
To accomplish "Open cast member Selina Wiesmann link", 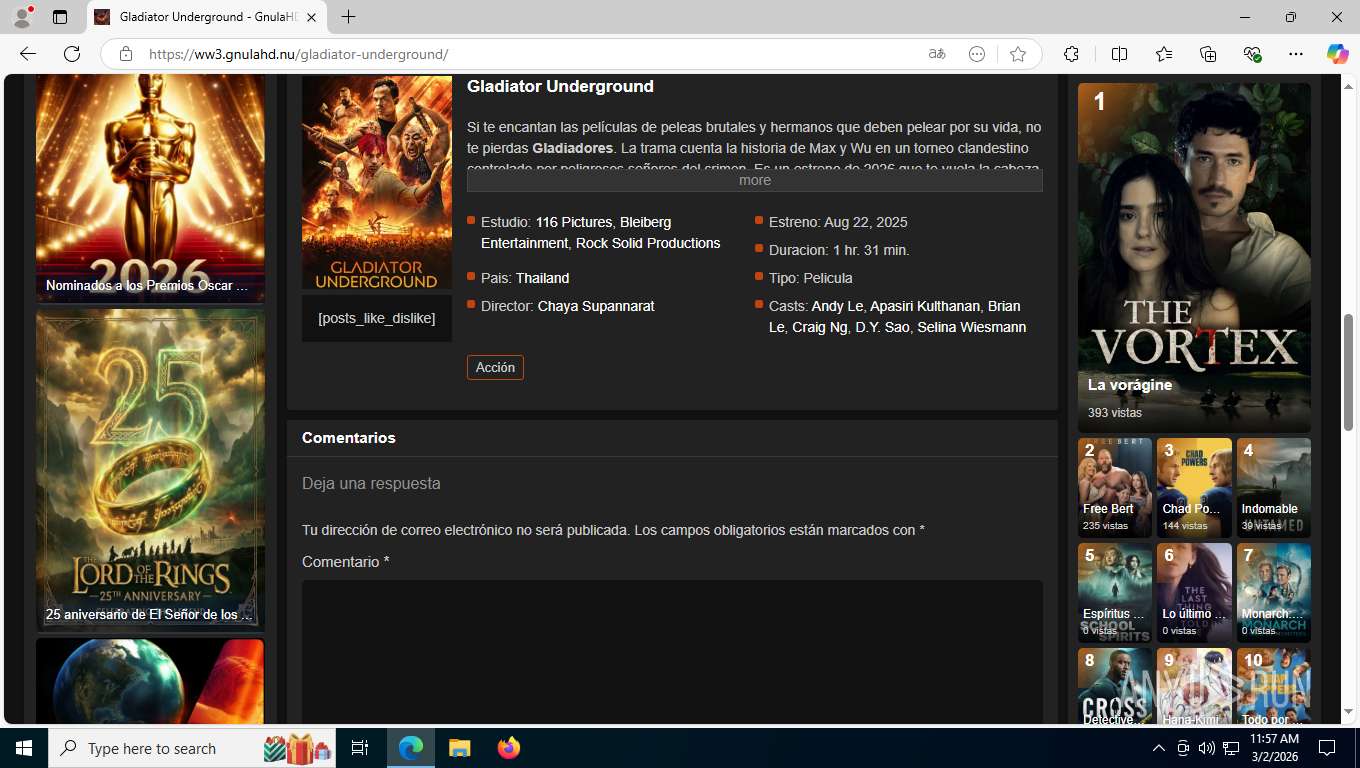I will (x=971, y=327).
